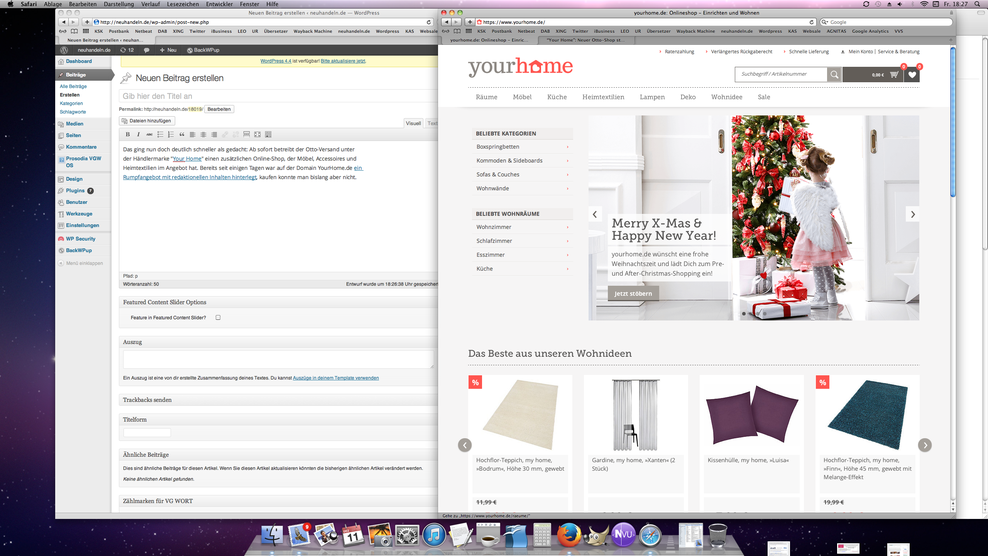This screenshot has height=556, width=988.
Task: Apply strikethrough in the WordPress editor toolbar
Action: click(149, 134)
